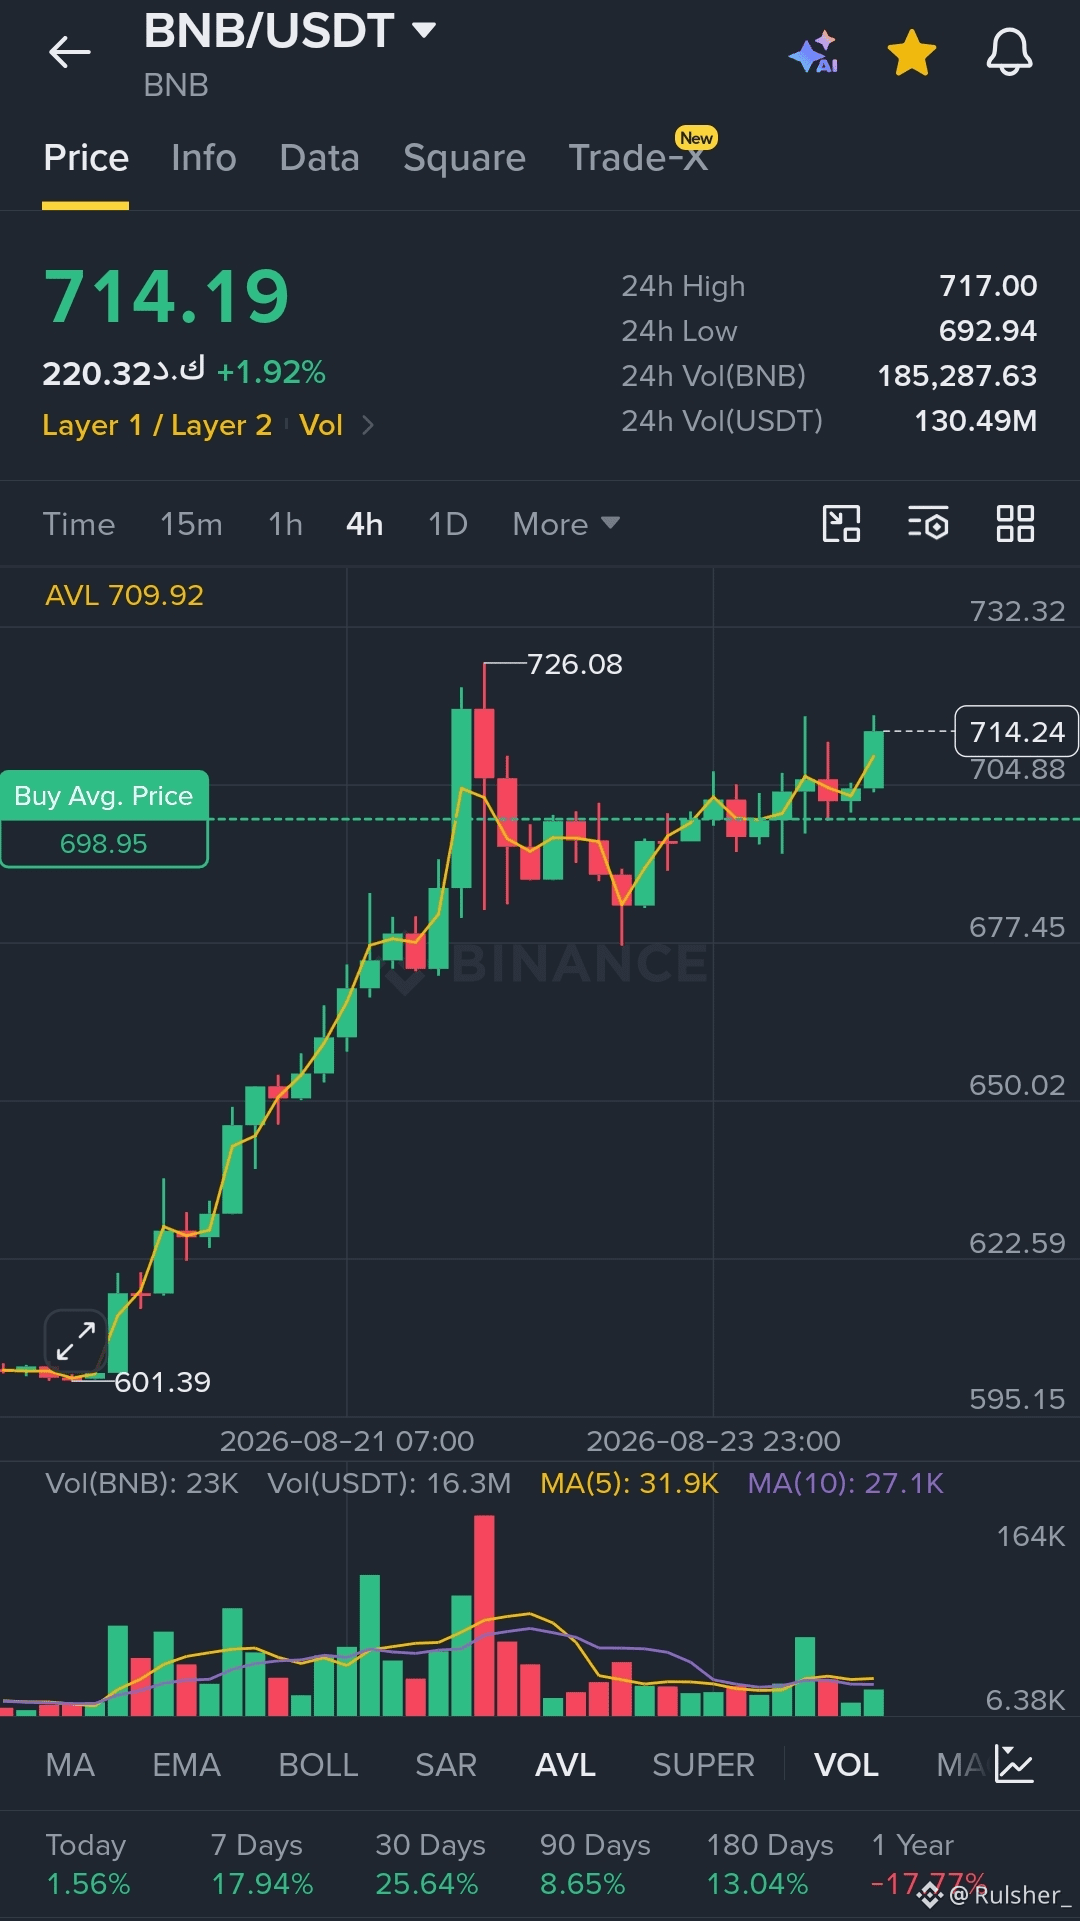This screenshot has width=1080, height=1921.
Task: Toggle the SUPER indicator
Action: click(x=703, y=1765)
